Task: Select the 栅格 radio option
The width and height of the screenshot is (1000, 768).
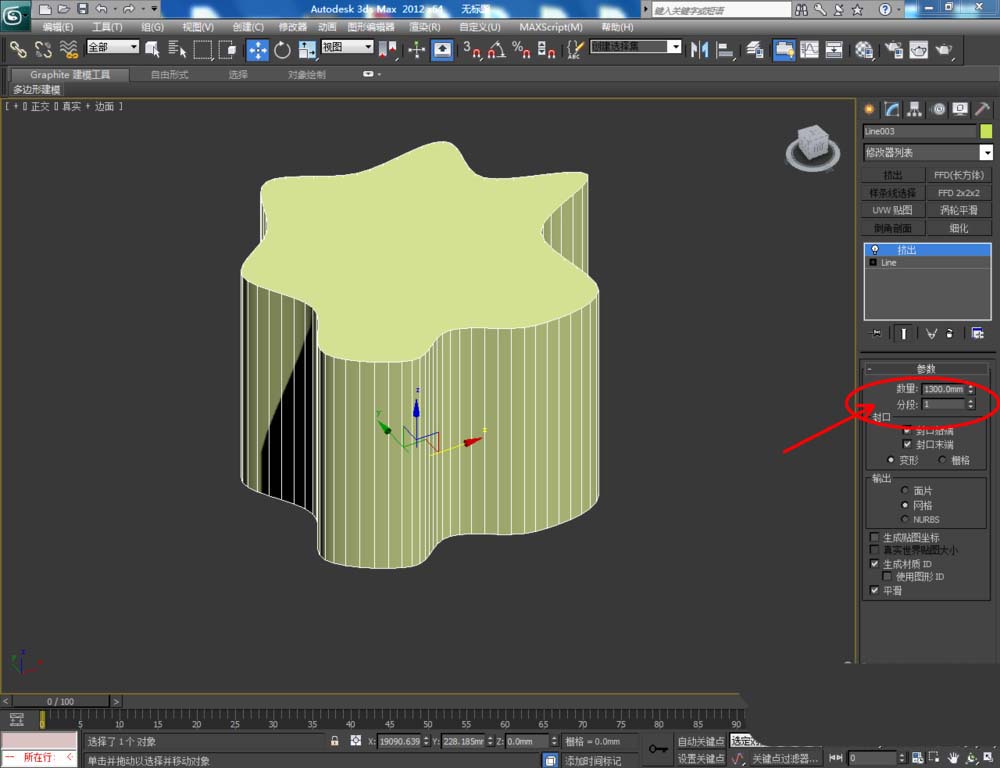Action: point(943,460)
